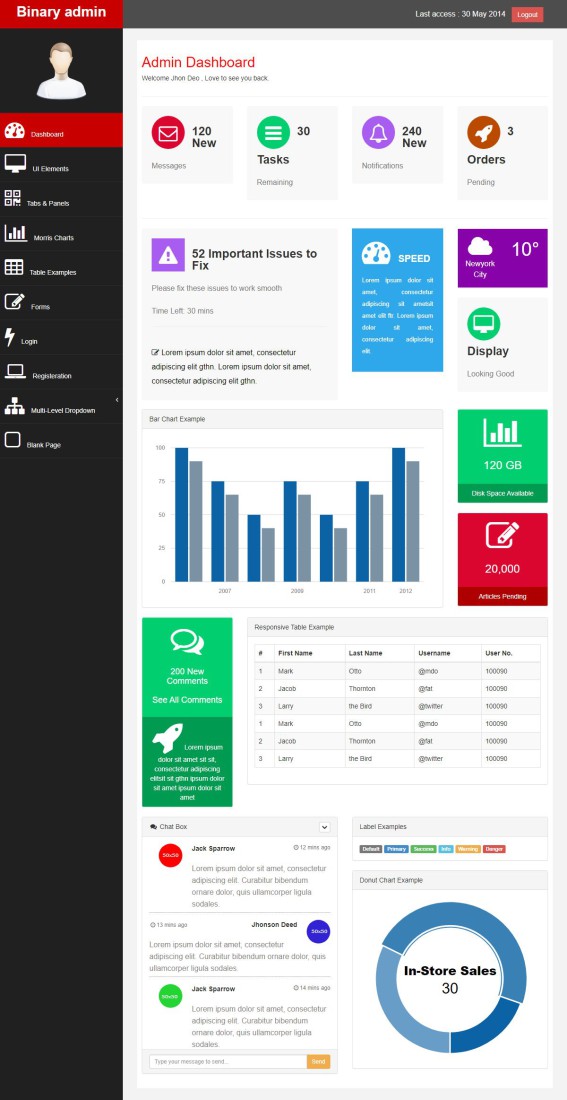567x1100 pixels.
Task: Click the Send button in chat
Action: coord(319,1061)
